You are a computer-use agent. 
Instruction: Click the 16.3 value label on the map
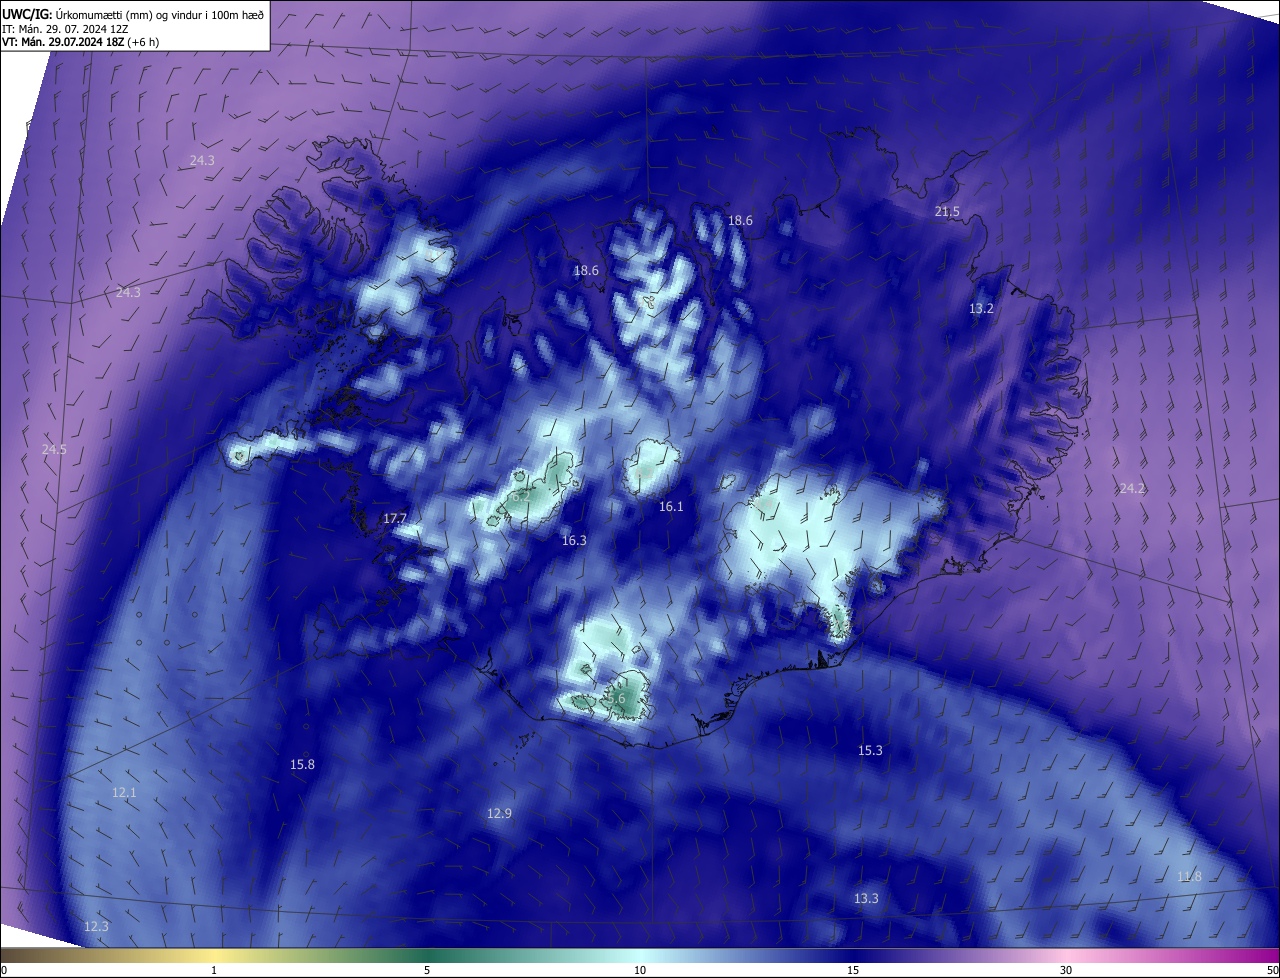(574, 540)
